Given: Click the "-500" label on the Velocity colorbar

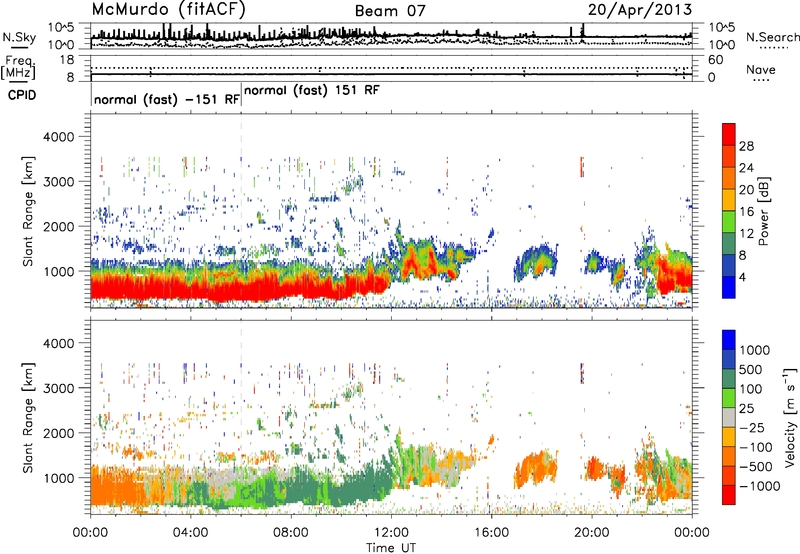Looking at the screenshot, I should 756,467.
